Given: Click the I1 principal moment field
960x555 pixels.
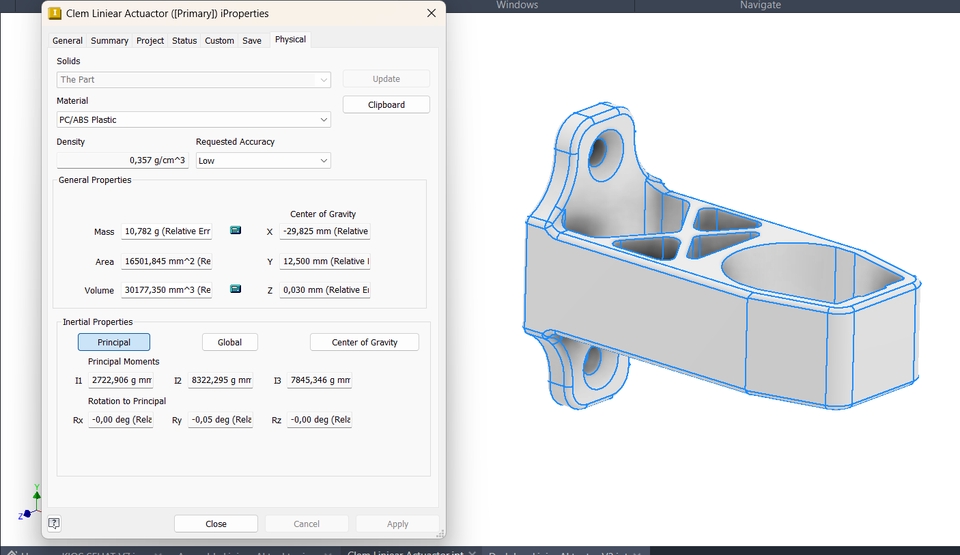Looking at the screenshot, I should pyautogui.click(x=121, y=380).
